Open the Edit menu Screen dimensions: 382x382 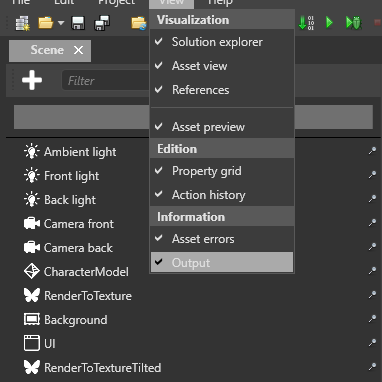tap(64, 3)
